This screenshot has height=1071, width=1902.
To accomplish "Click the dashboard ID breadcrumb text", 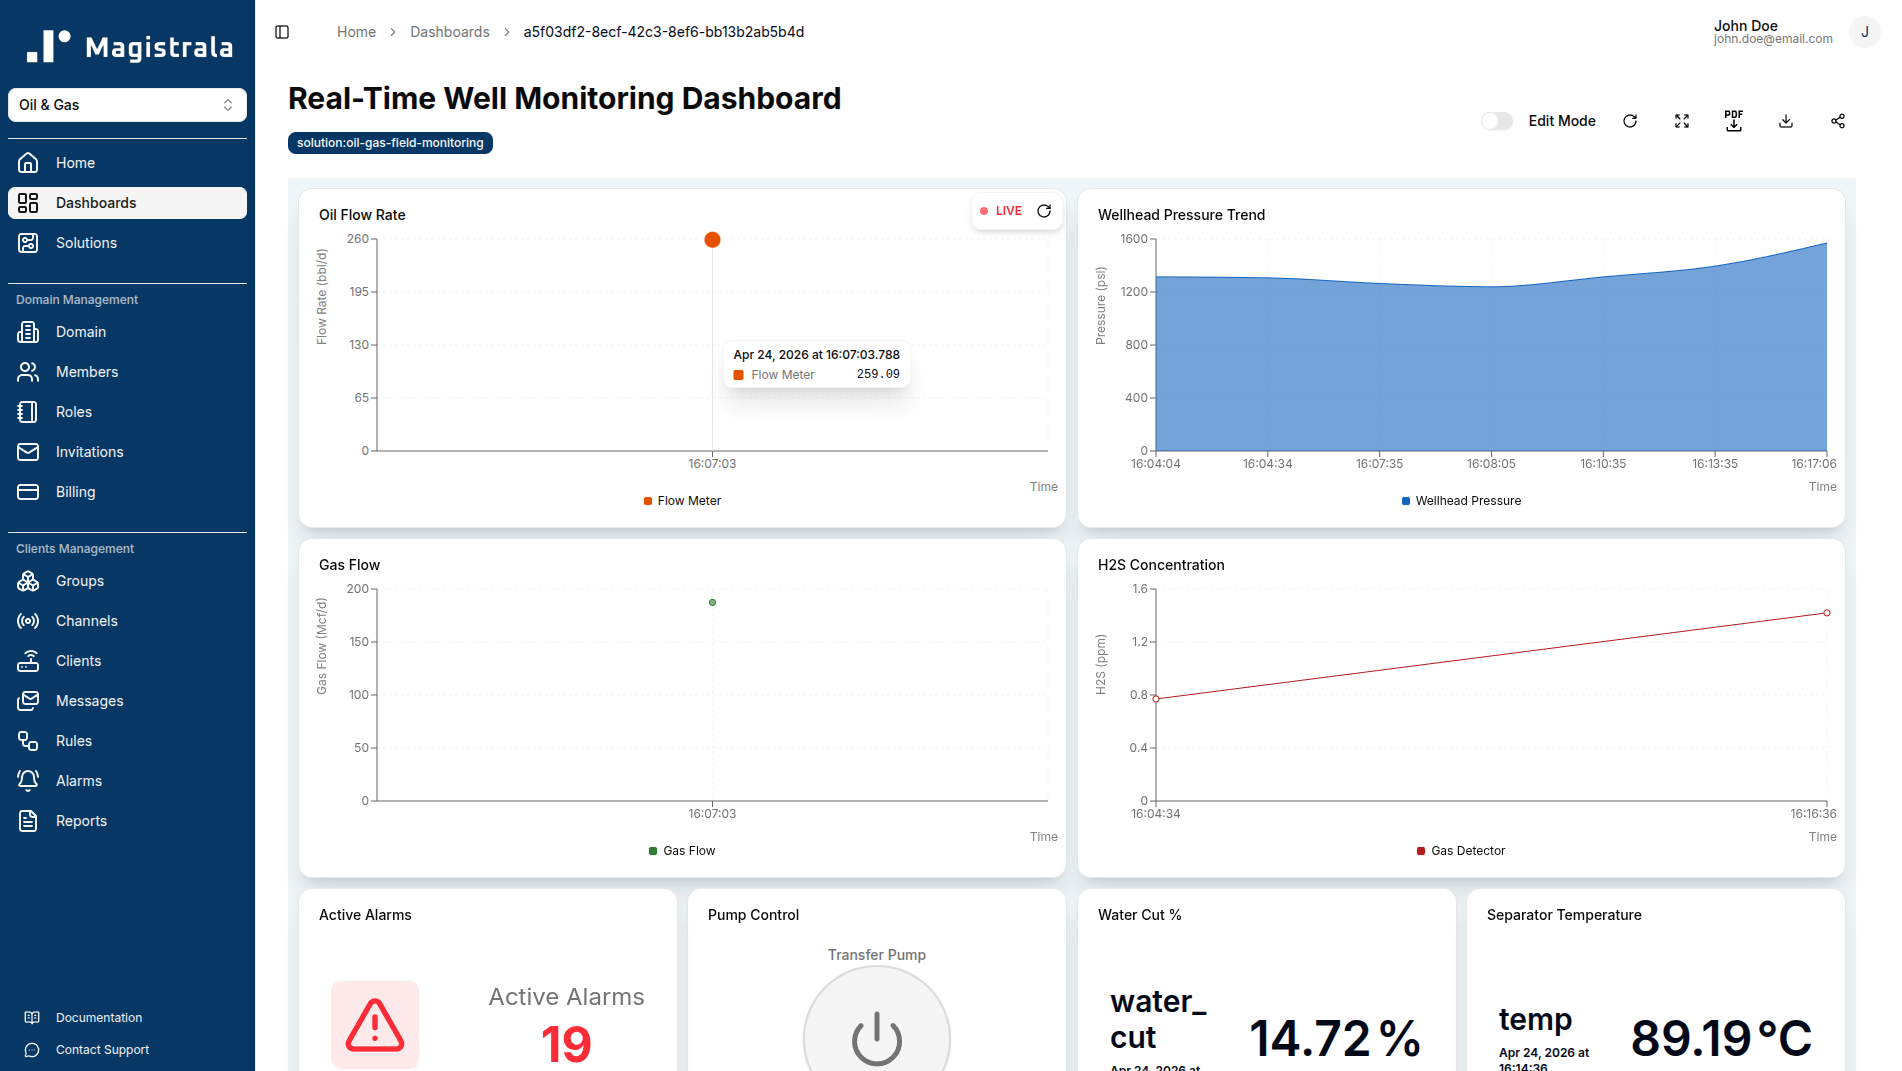I will tap(664, 32).
